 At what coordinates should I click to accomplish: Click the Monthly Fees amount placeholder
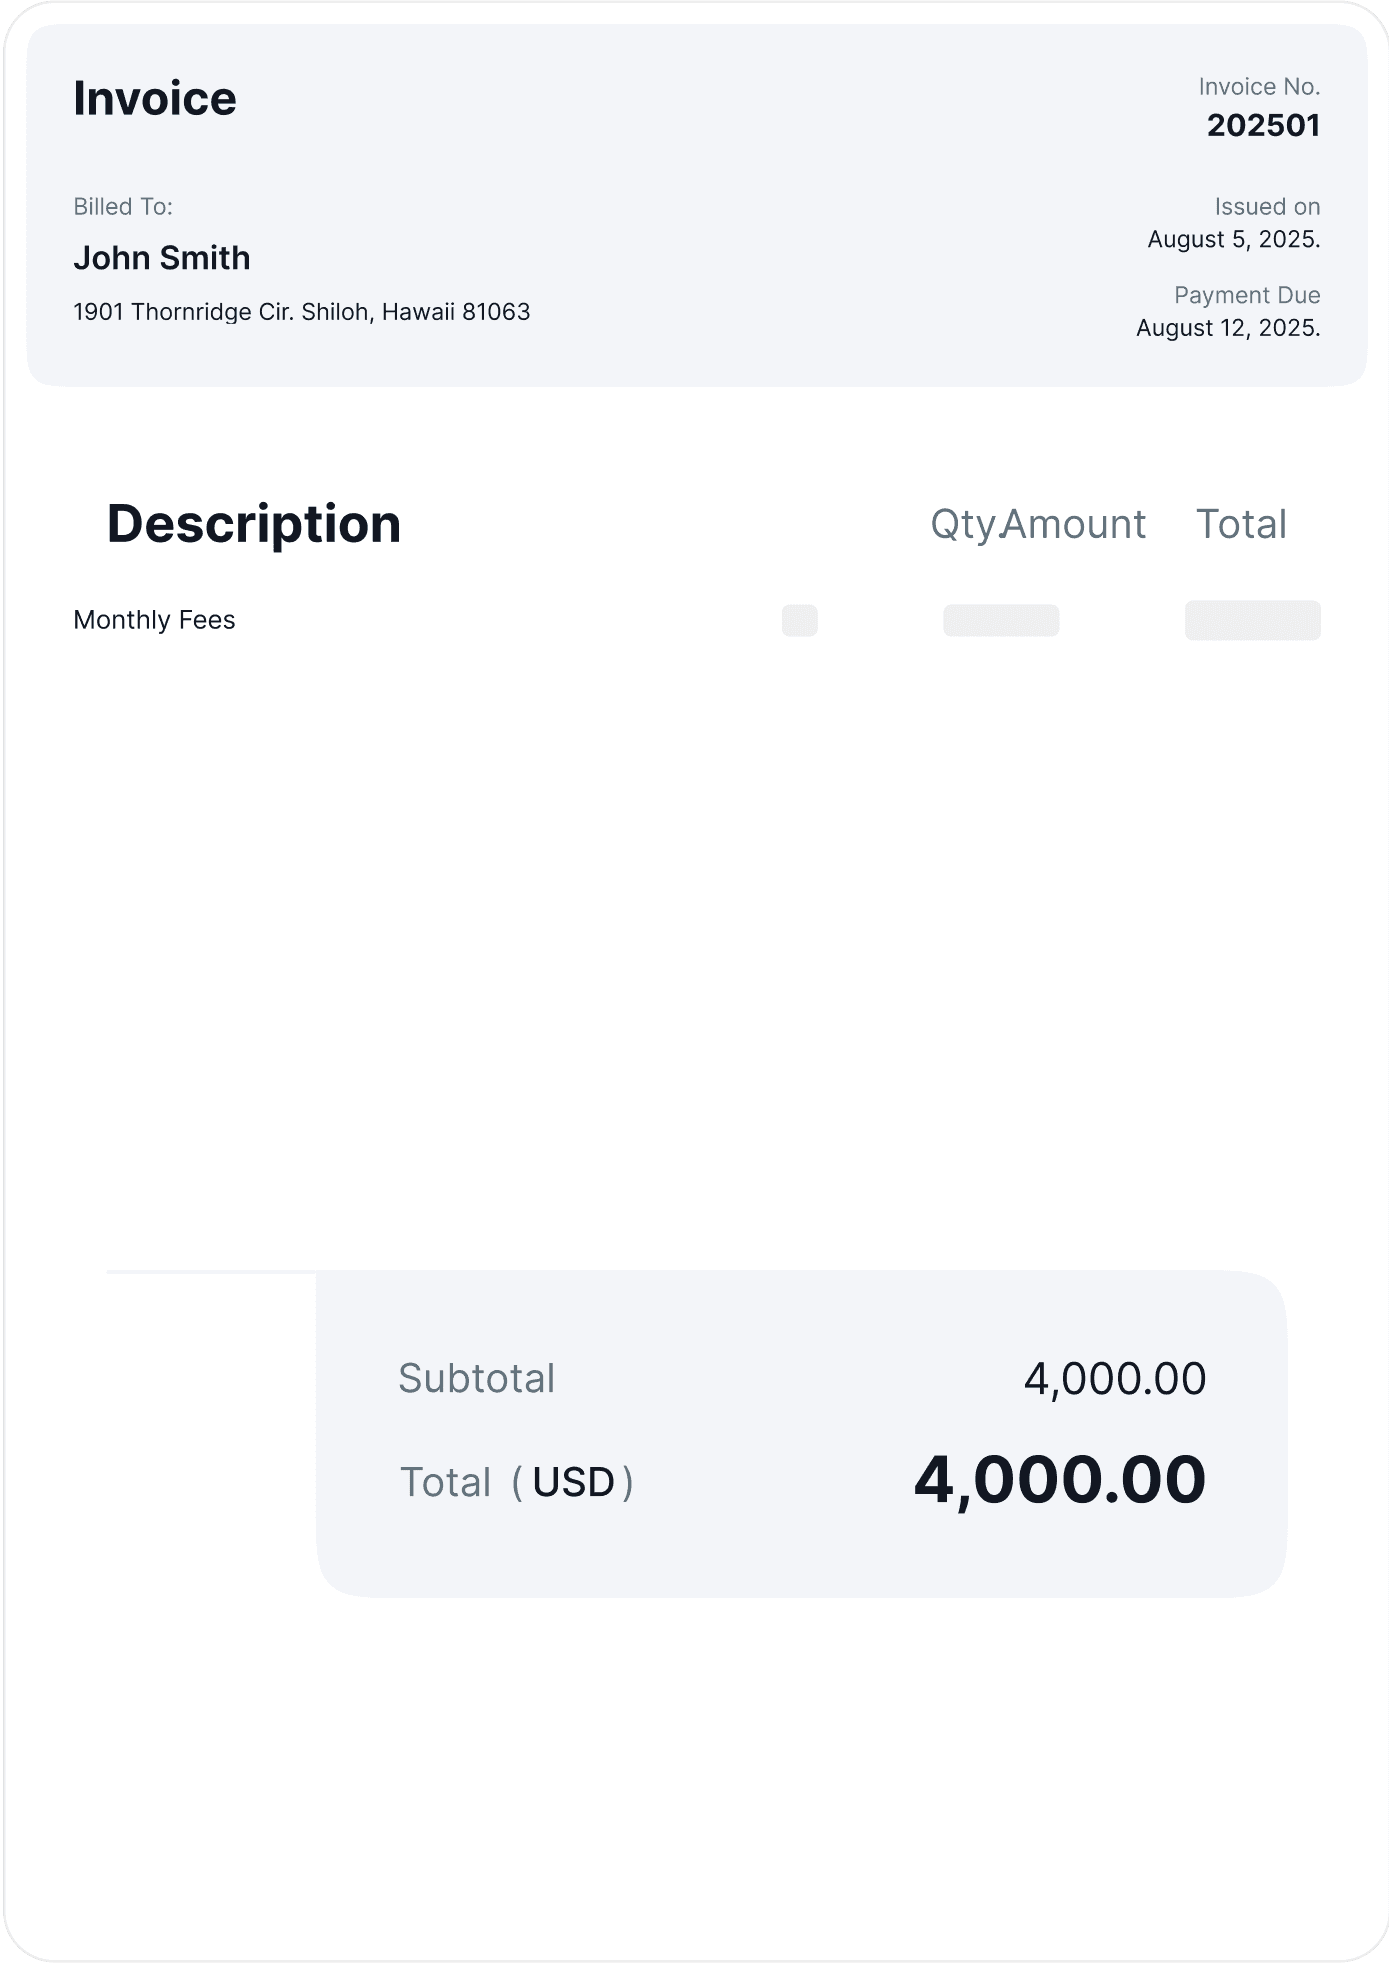1001,620
